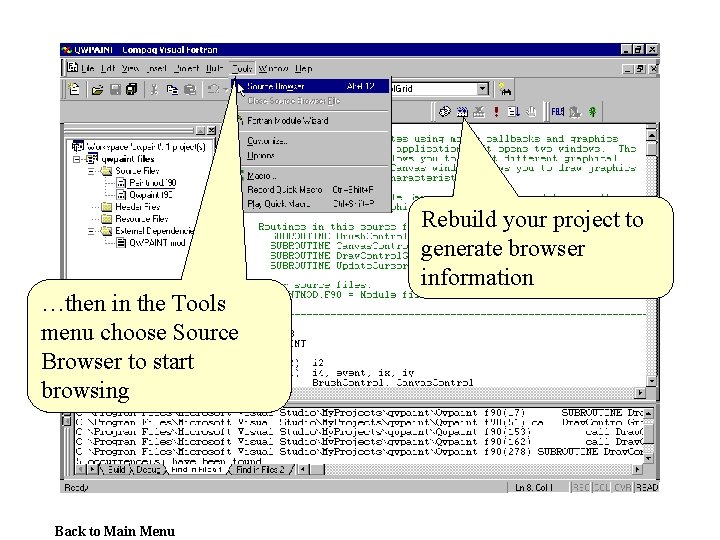The image size is (720, 540).
Task: Click the red exclamation Execute Program icon
Action: (496, 112)
